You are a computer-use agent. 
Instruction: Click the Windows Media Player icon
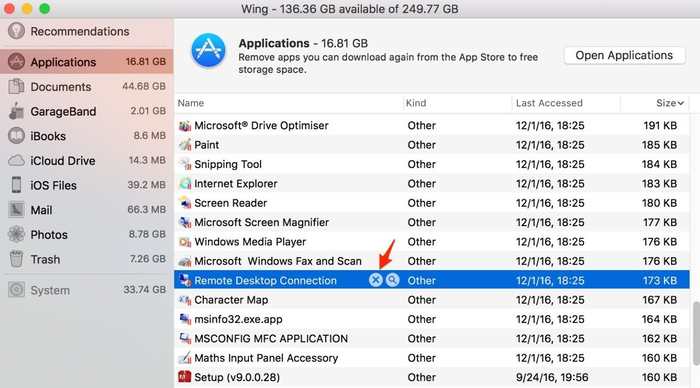pyautogui.click(x=185, y=242)
